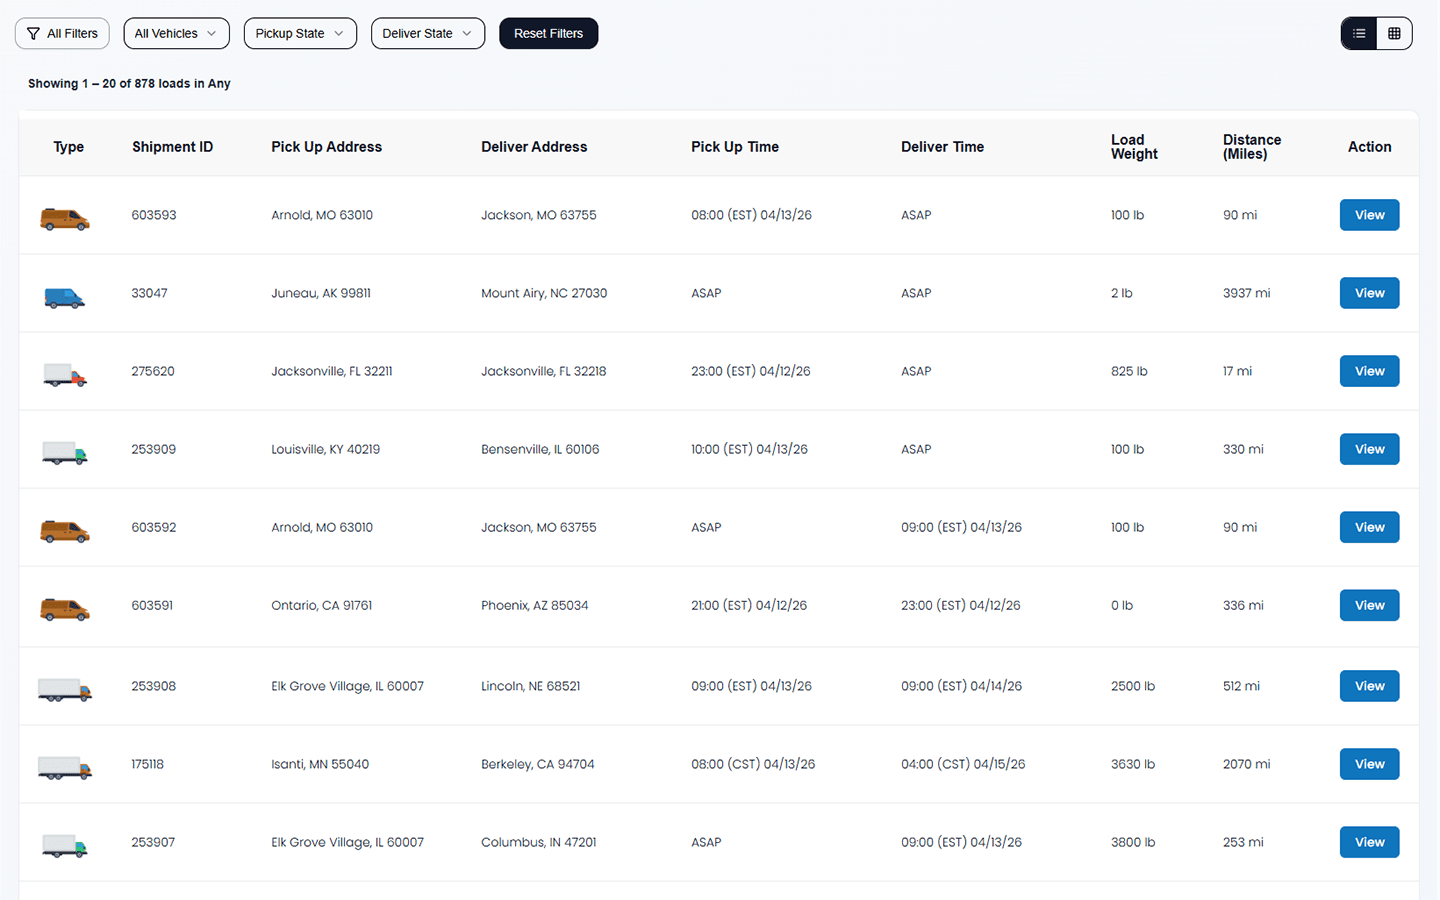The height and width of the screenshot is (900, 1440).
Task: Click the Reset Filters button
Action: click(x=548, y=33)
